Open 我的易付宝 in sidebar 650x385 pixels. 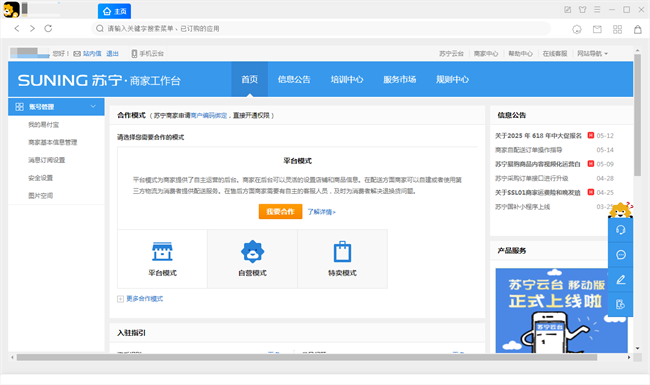pyautogui.click(x=44, y=125)
